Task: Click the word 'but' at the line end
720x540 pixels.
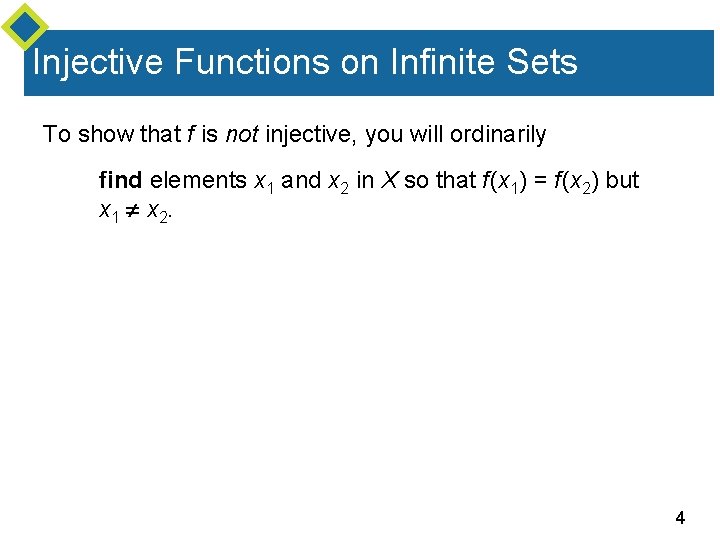Action: coord(622,180)
